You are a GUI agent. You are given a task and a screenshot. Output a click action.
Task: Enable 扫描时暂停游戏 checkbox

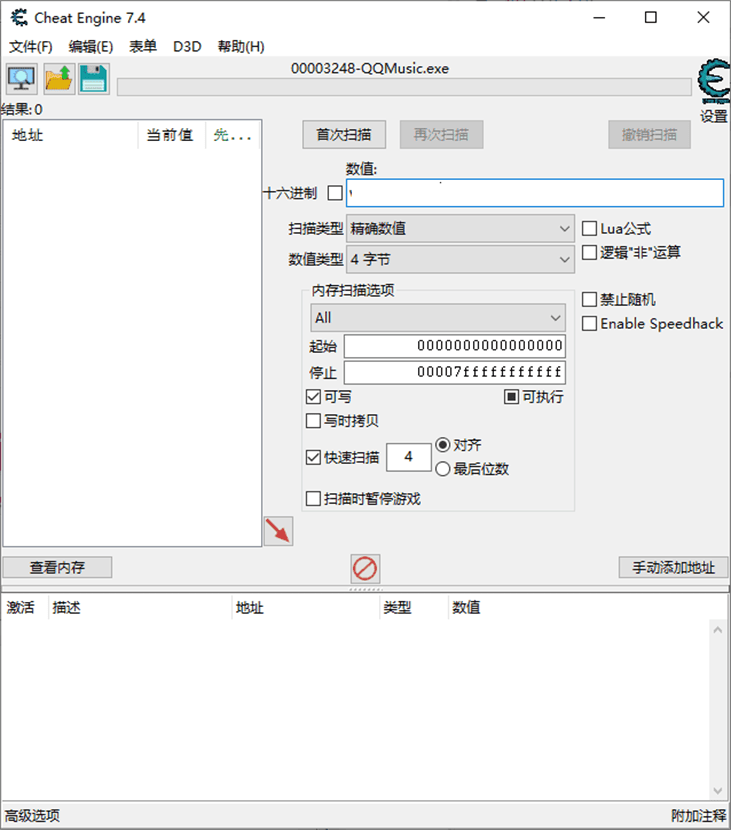point(313,499)
